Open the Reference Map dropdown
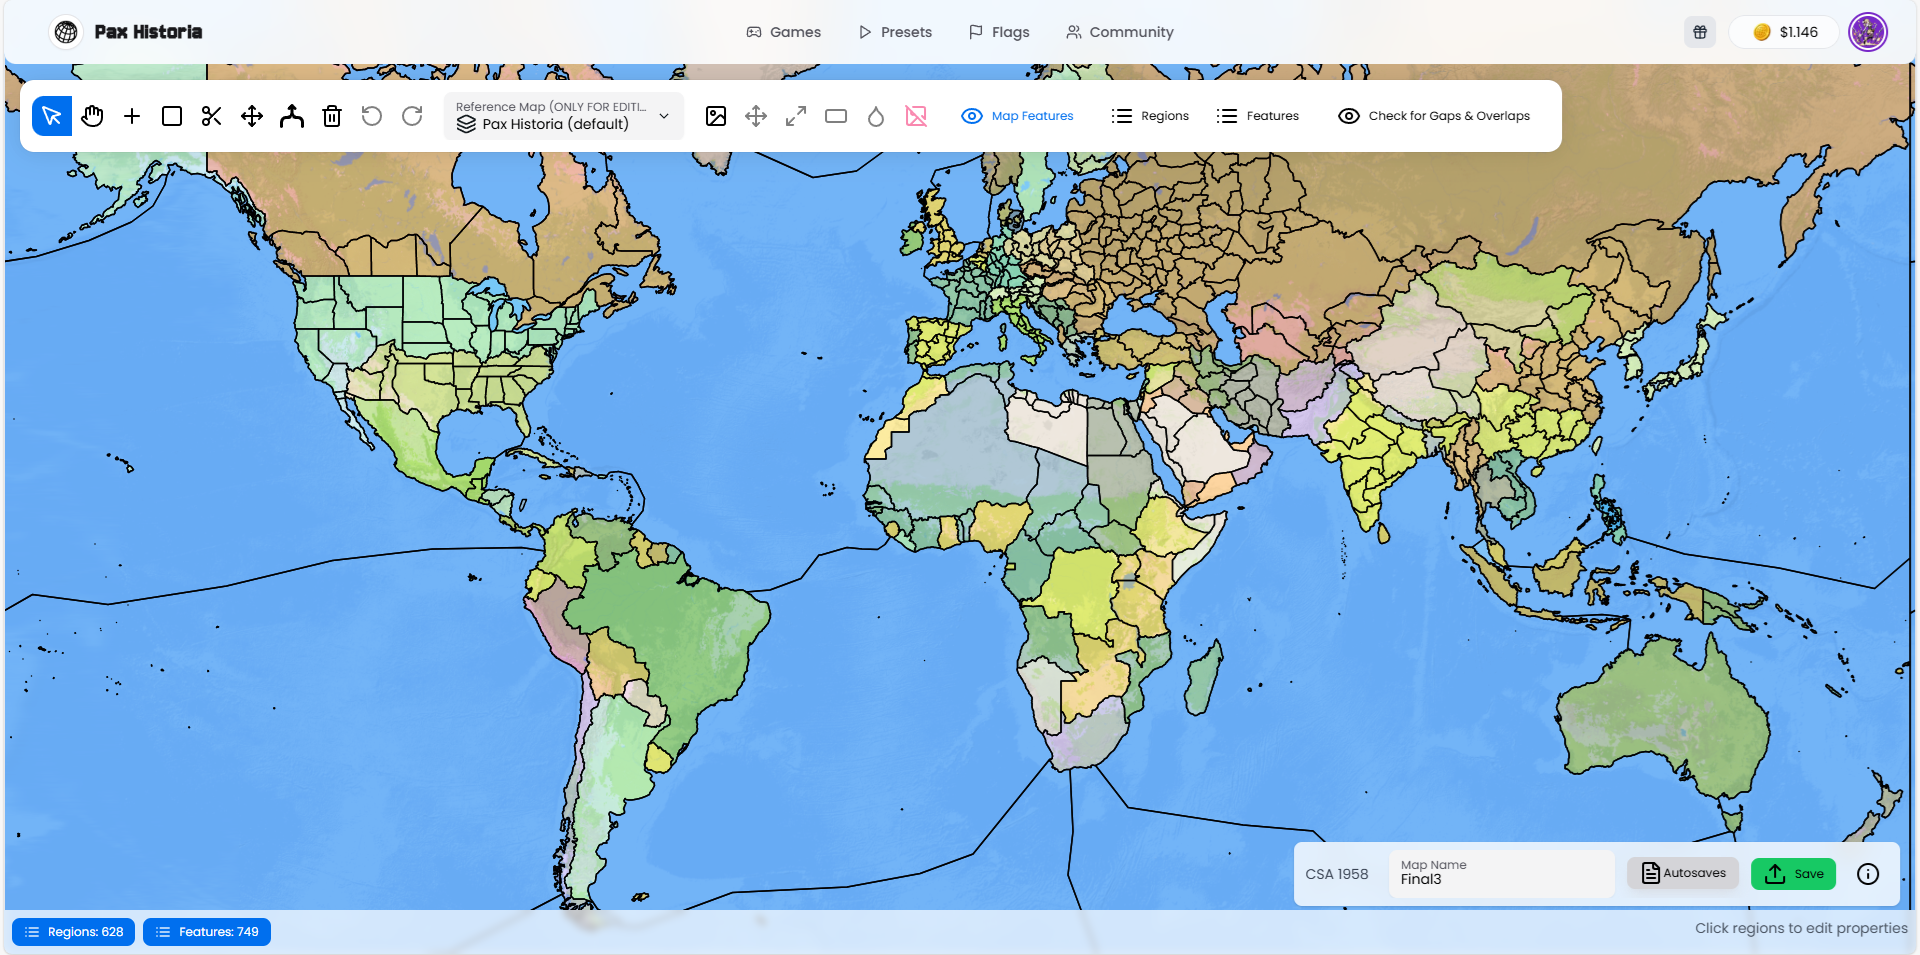 564,116
